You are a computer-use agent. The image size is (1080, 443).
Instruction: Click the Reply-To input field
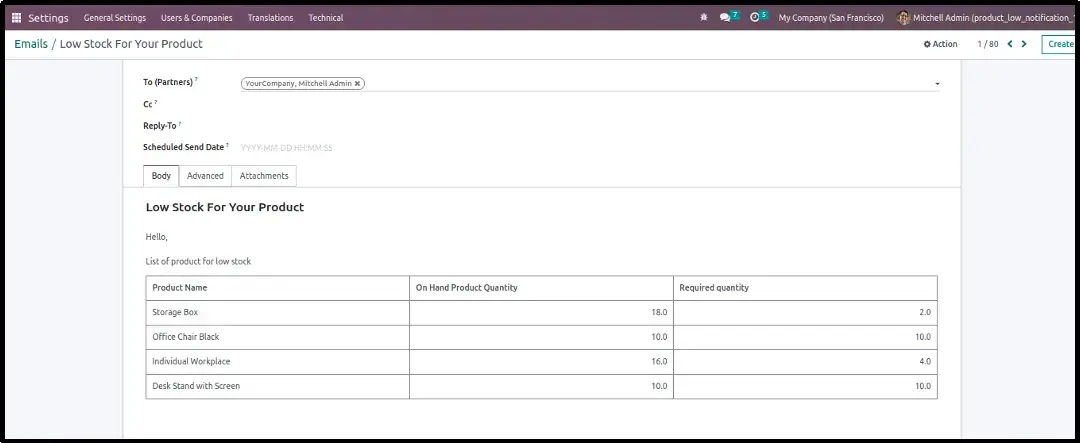coord(590,125)
